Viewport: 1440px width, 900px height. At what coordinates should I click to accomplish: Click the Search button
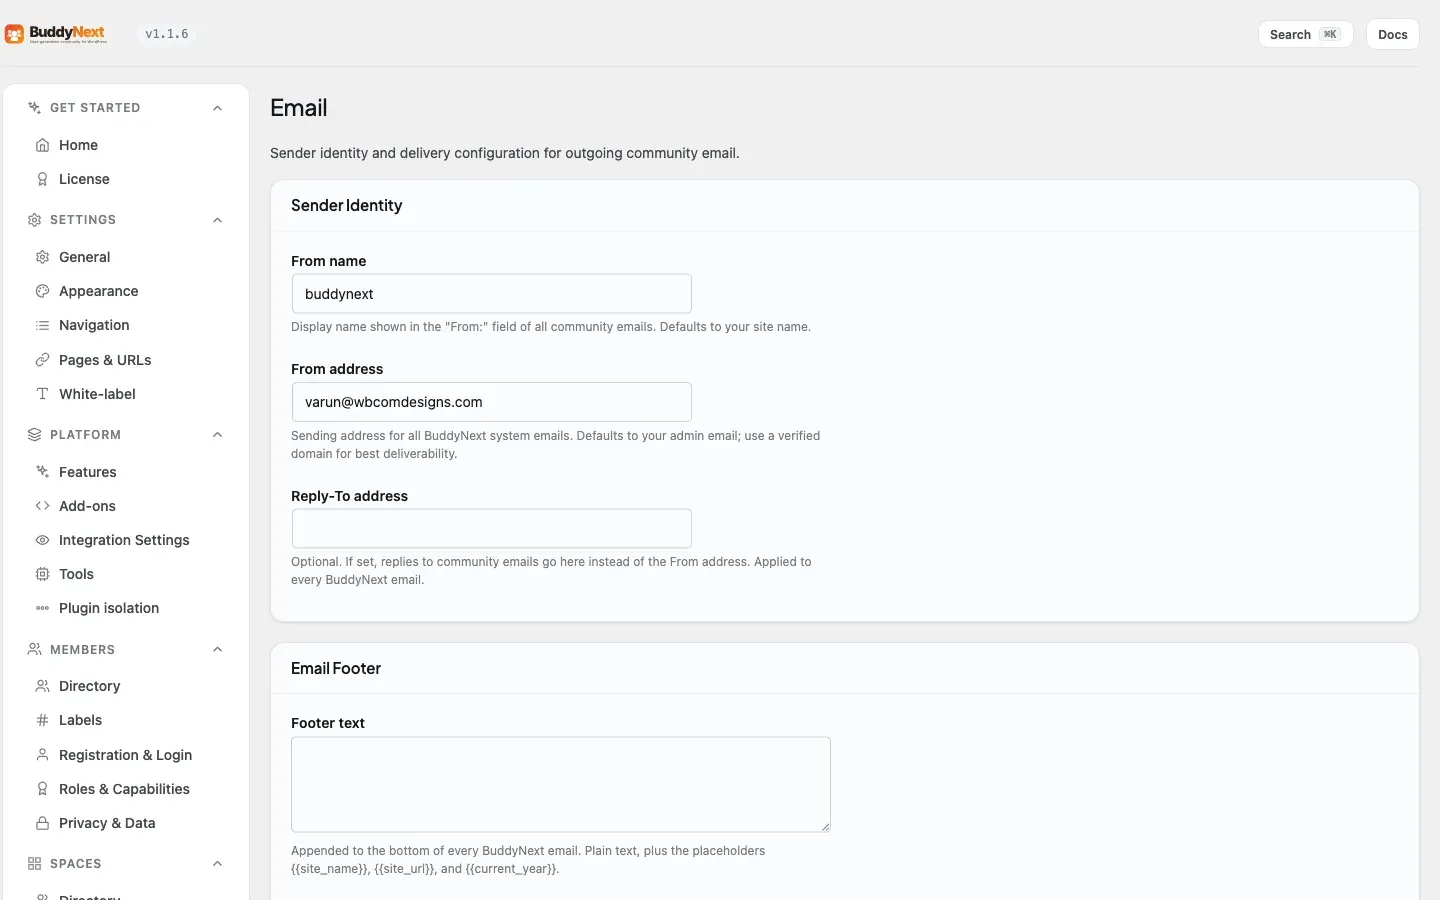coord(1305,34)
